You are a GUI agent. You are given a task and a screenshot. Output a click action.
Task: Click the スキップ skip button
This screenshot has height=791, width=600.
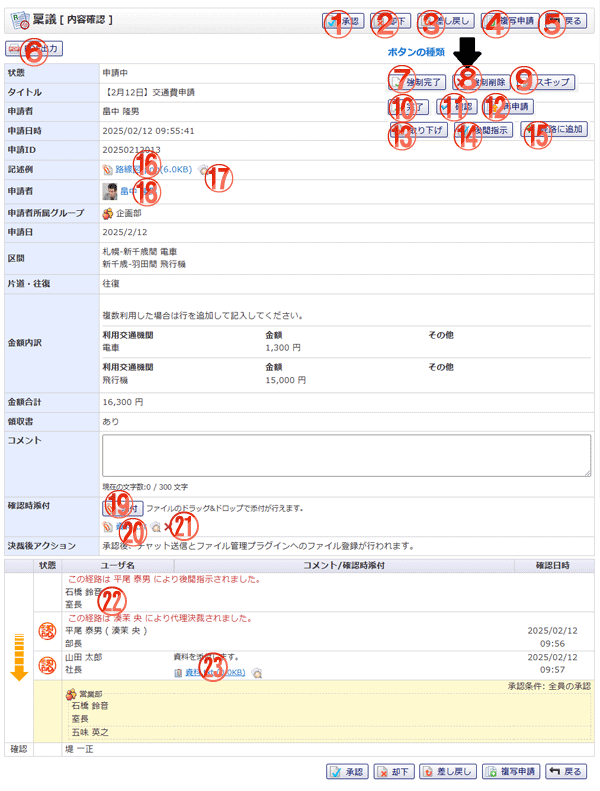click(546, 82)
